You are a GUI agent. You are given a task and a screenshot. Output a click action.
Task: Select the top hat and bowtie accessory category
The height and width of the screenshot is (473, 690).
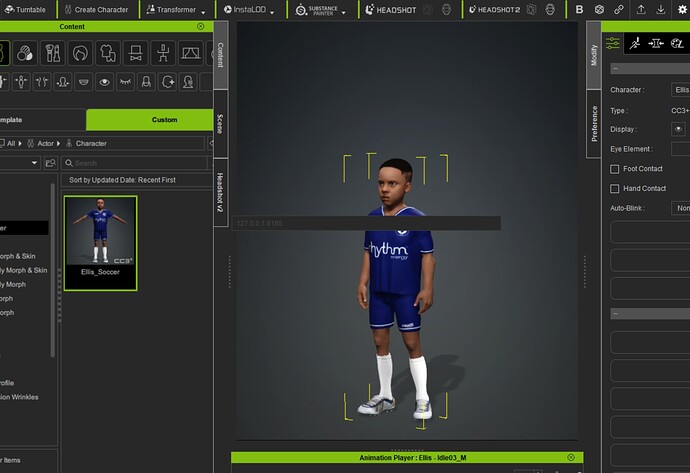point(136,53)
